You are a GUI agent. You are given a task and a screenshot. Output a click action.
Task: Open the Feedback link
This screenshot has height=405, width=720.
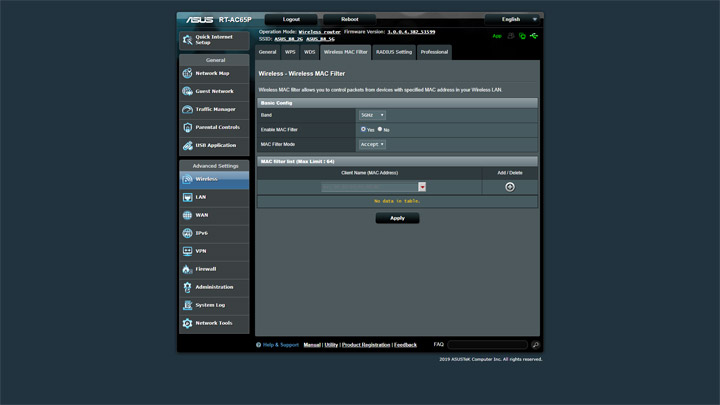pyautogui.click(x=405, y=345)
